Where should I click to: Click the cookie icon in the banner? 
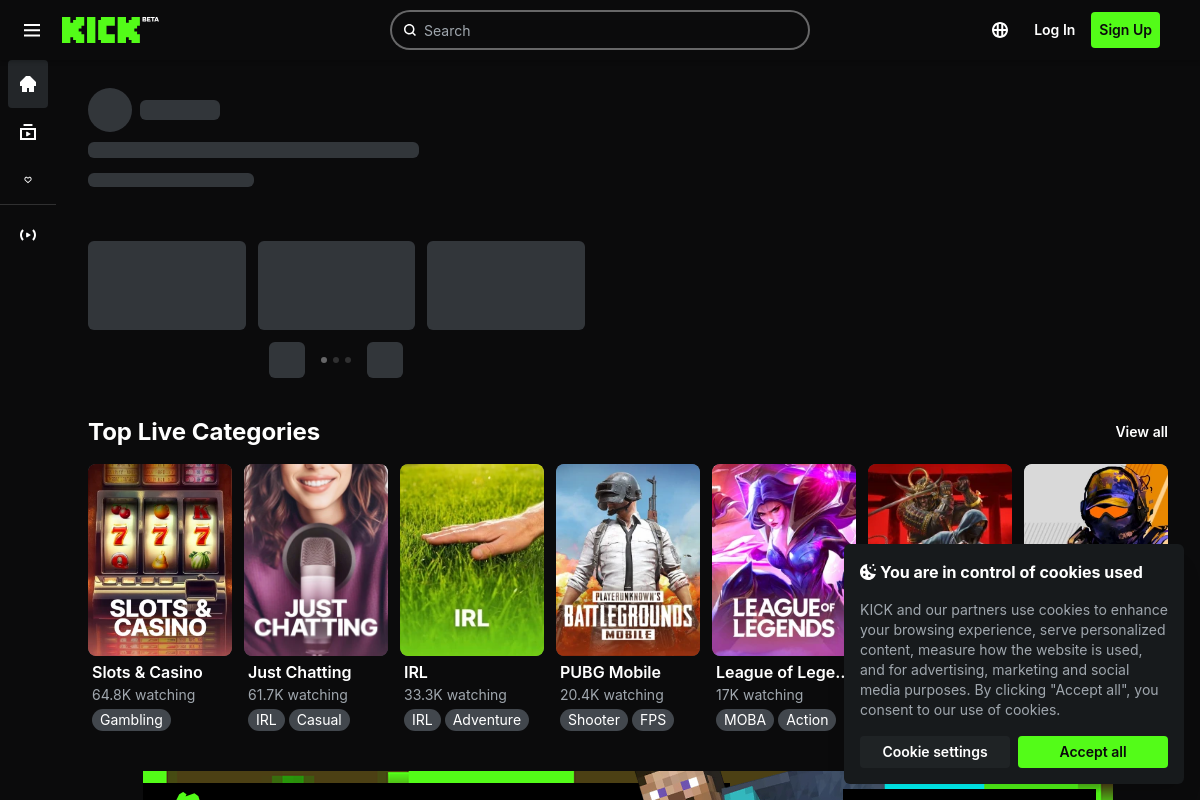click(x=868, y=572)
